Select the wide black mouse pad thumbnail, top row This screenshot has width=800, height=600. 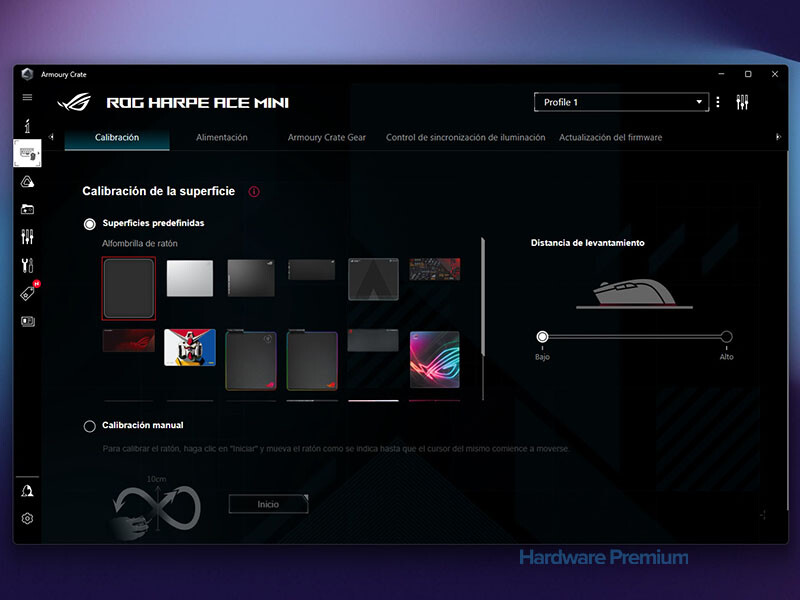tap(312, 269)
